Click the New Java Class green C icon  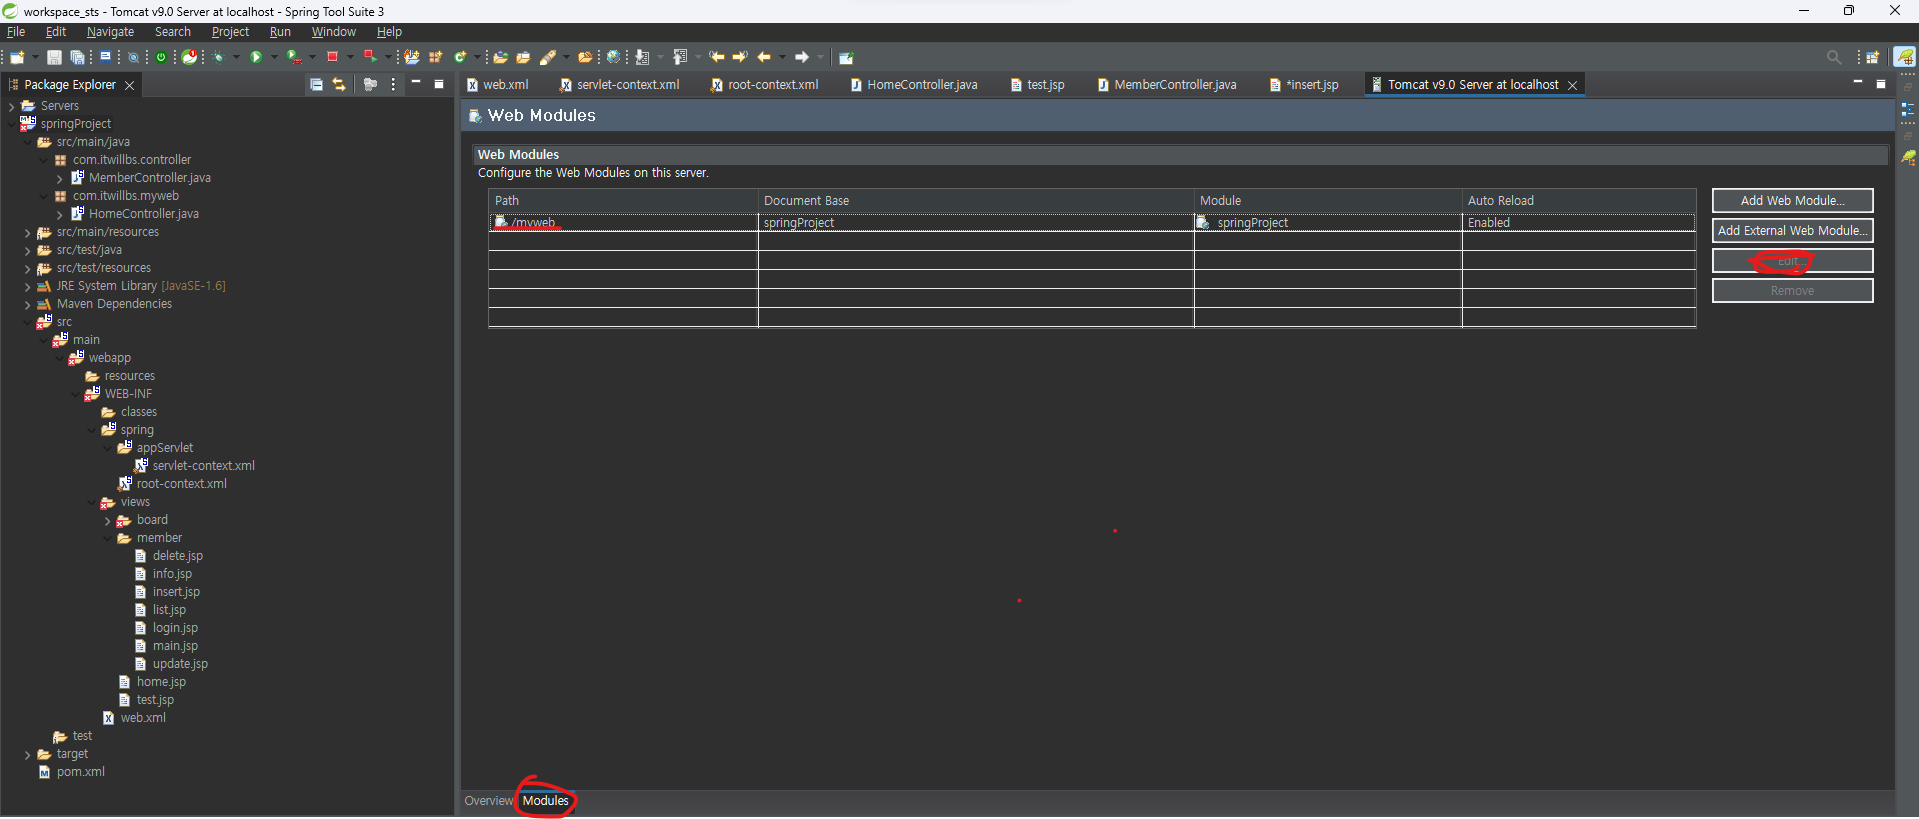[460, 57]
